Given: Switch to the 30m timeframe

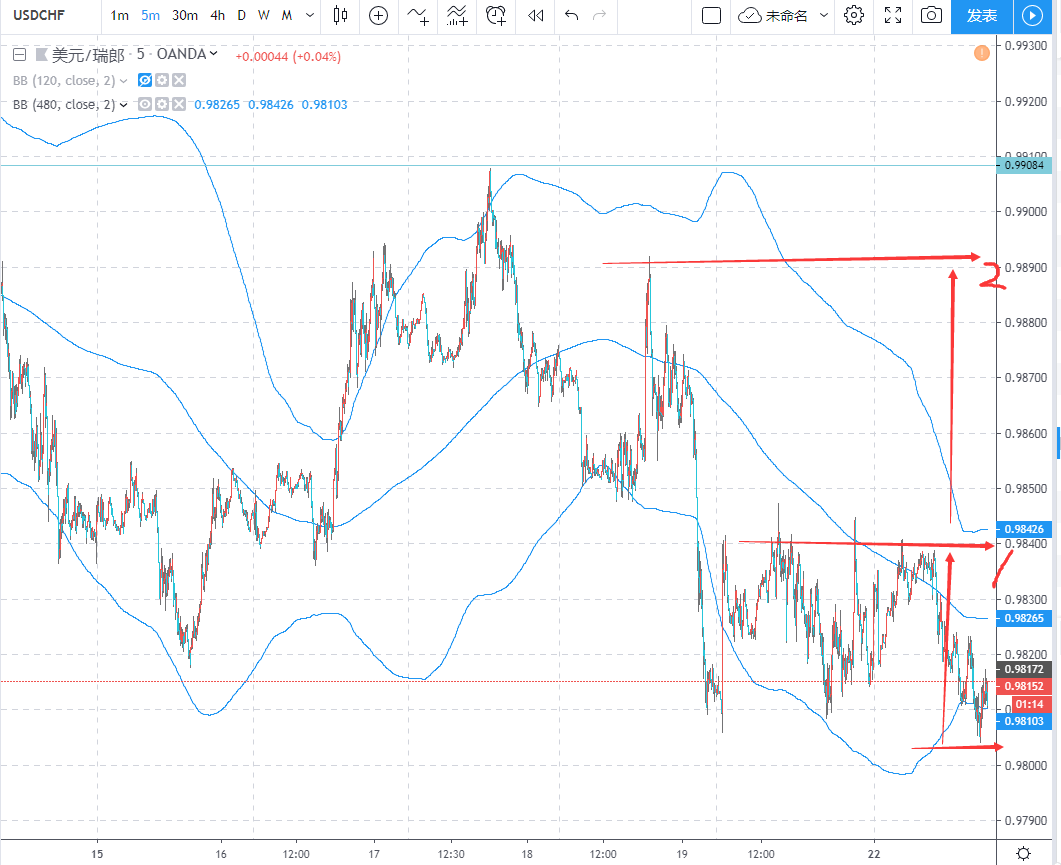Looking at the screenshot, I should [185, 15].
